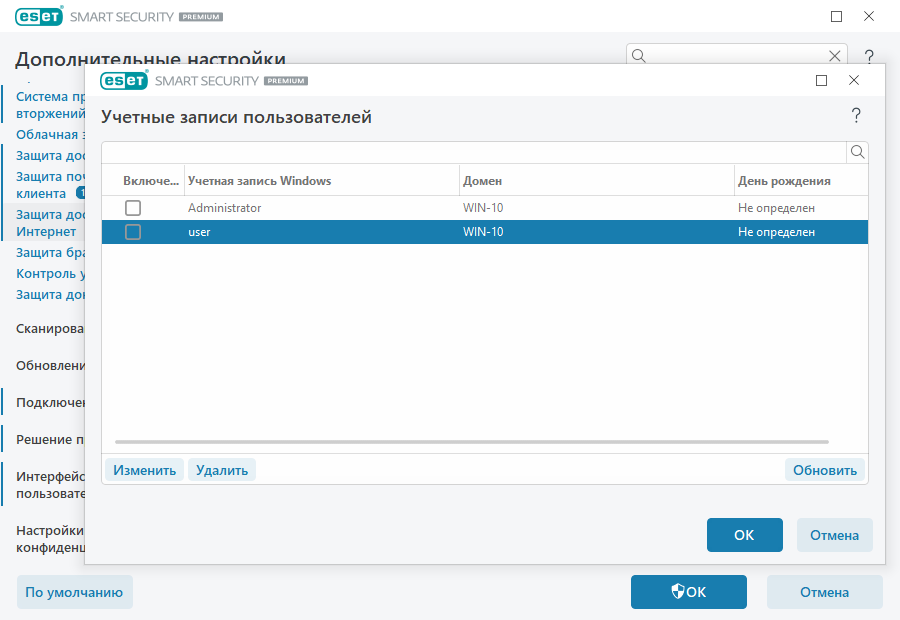This screenshot has width=900, height=620.
Task: Open Защита доступа в Интернет sidebar item
Action: pos(51,223)
